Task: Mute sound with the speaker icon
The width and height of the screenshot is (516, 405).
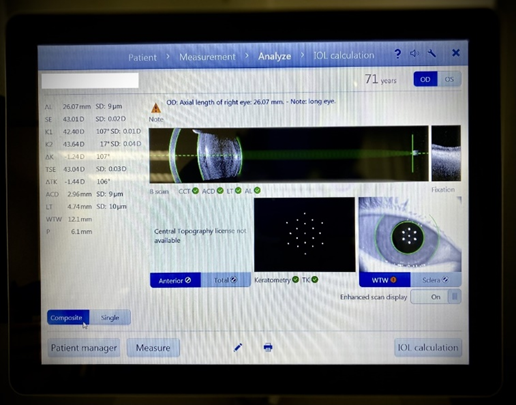Action: click(414, 53)
